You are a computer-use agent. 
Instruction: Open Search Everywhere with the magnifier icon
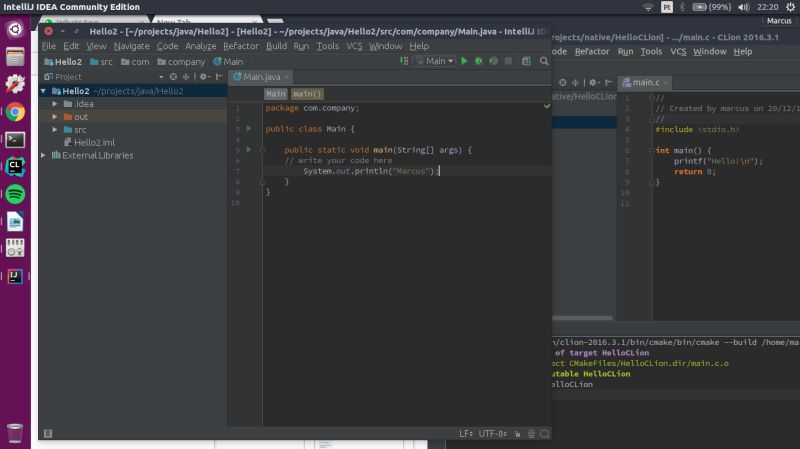(544, 61)
